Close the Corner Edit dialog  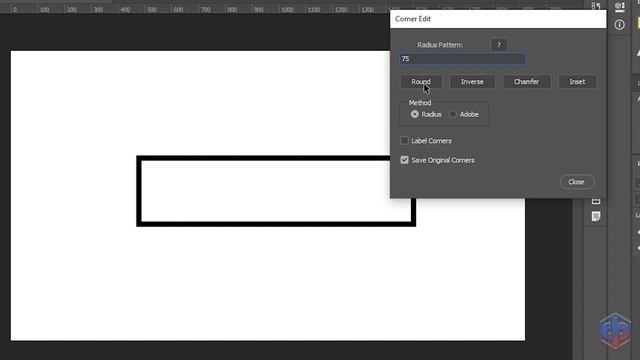[x=576, y=182]
